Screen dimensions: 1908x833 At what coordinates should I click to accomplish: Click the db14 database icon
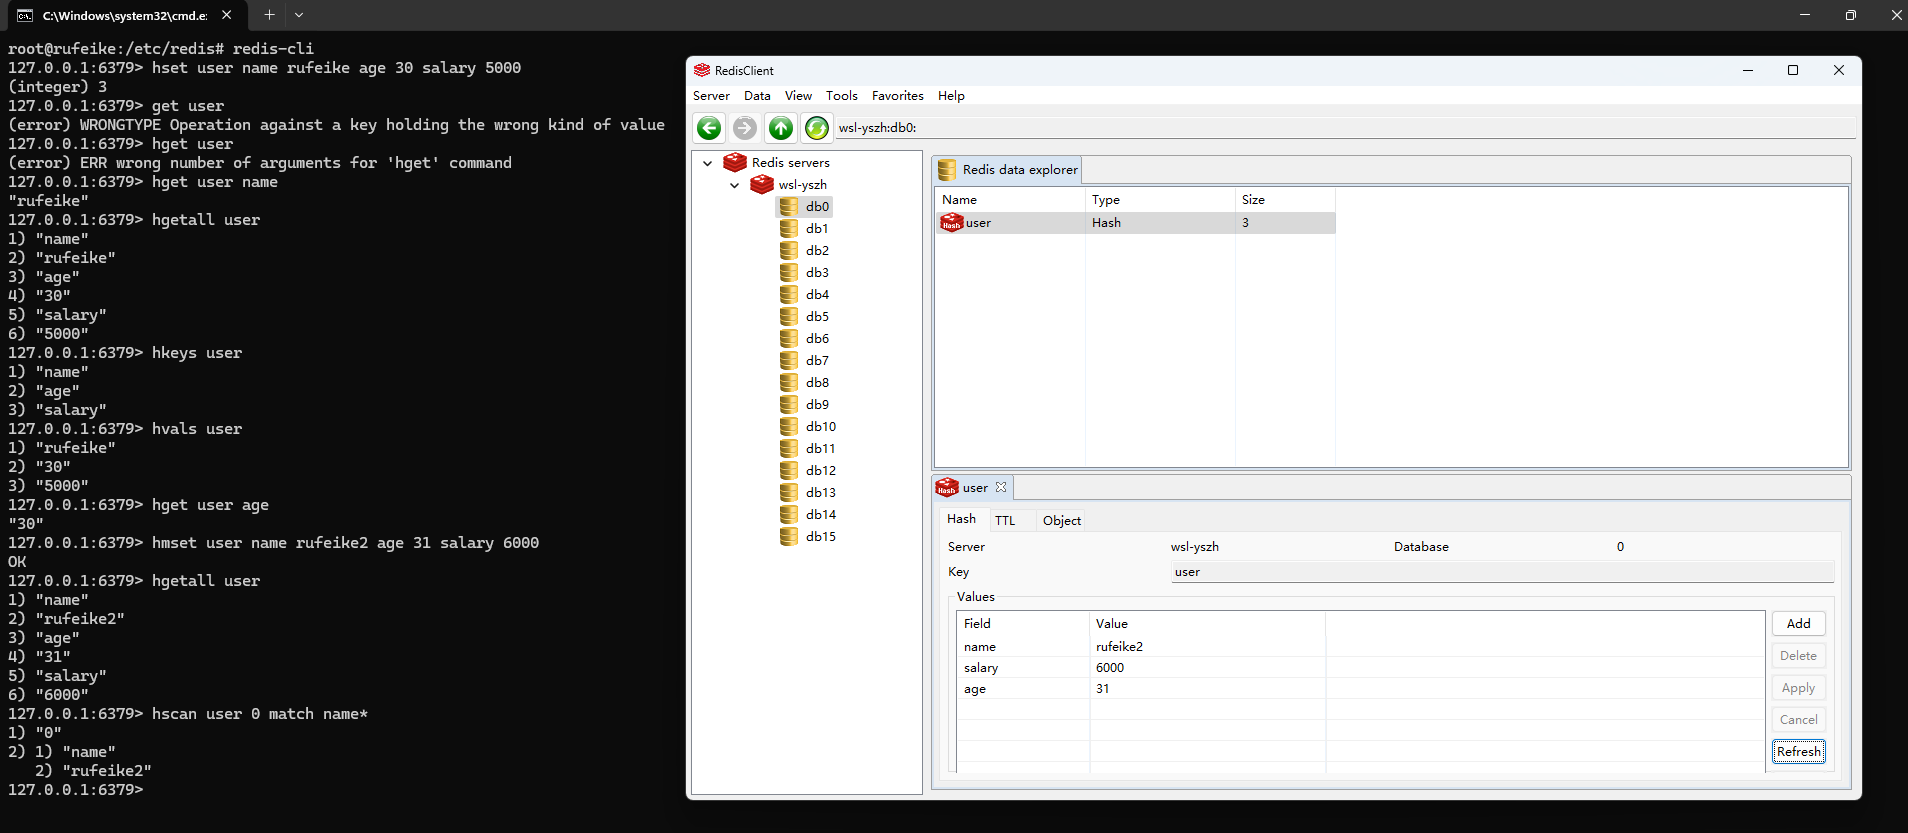point(789,514)
